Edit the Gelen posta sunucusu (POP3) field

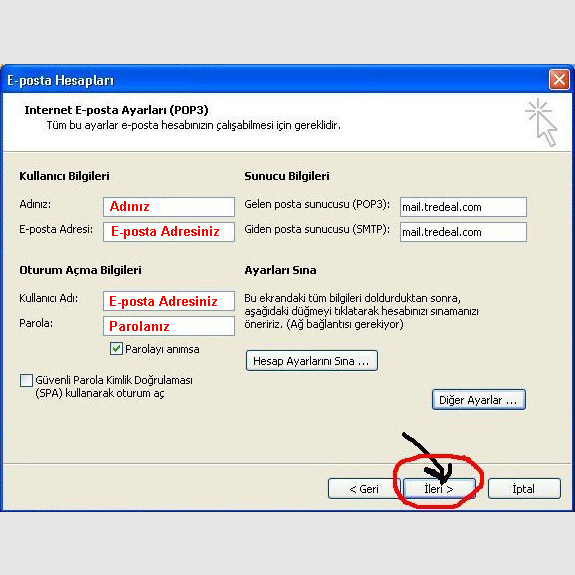pos(463,207)
